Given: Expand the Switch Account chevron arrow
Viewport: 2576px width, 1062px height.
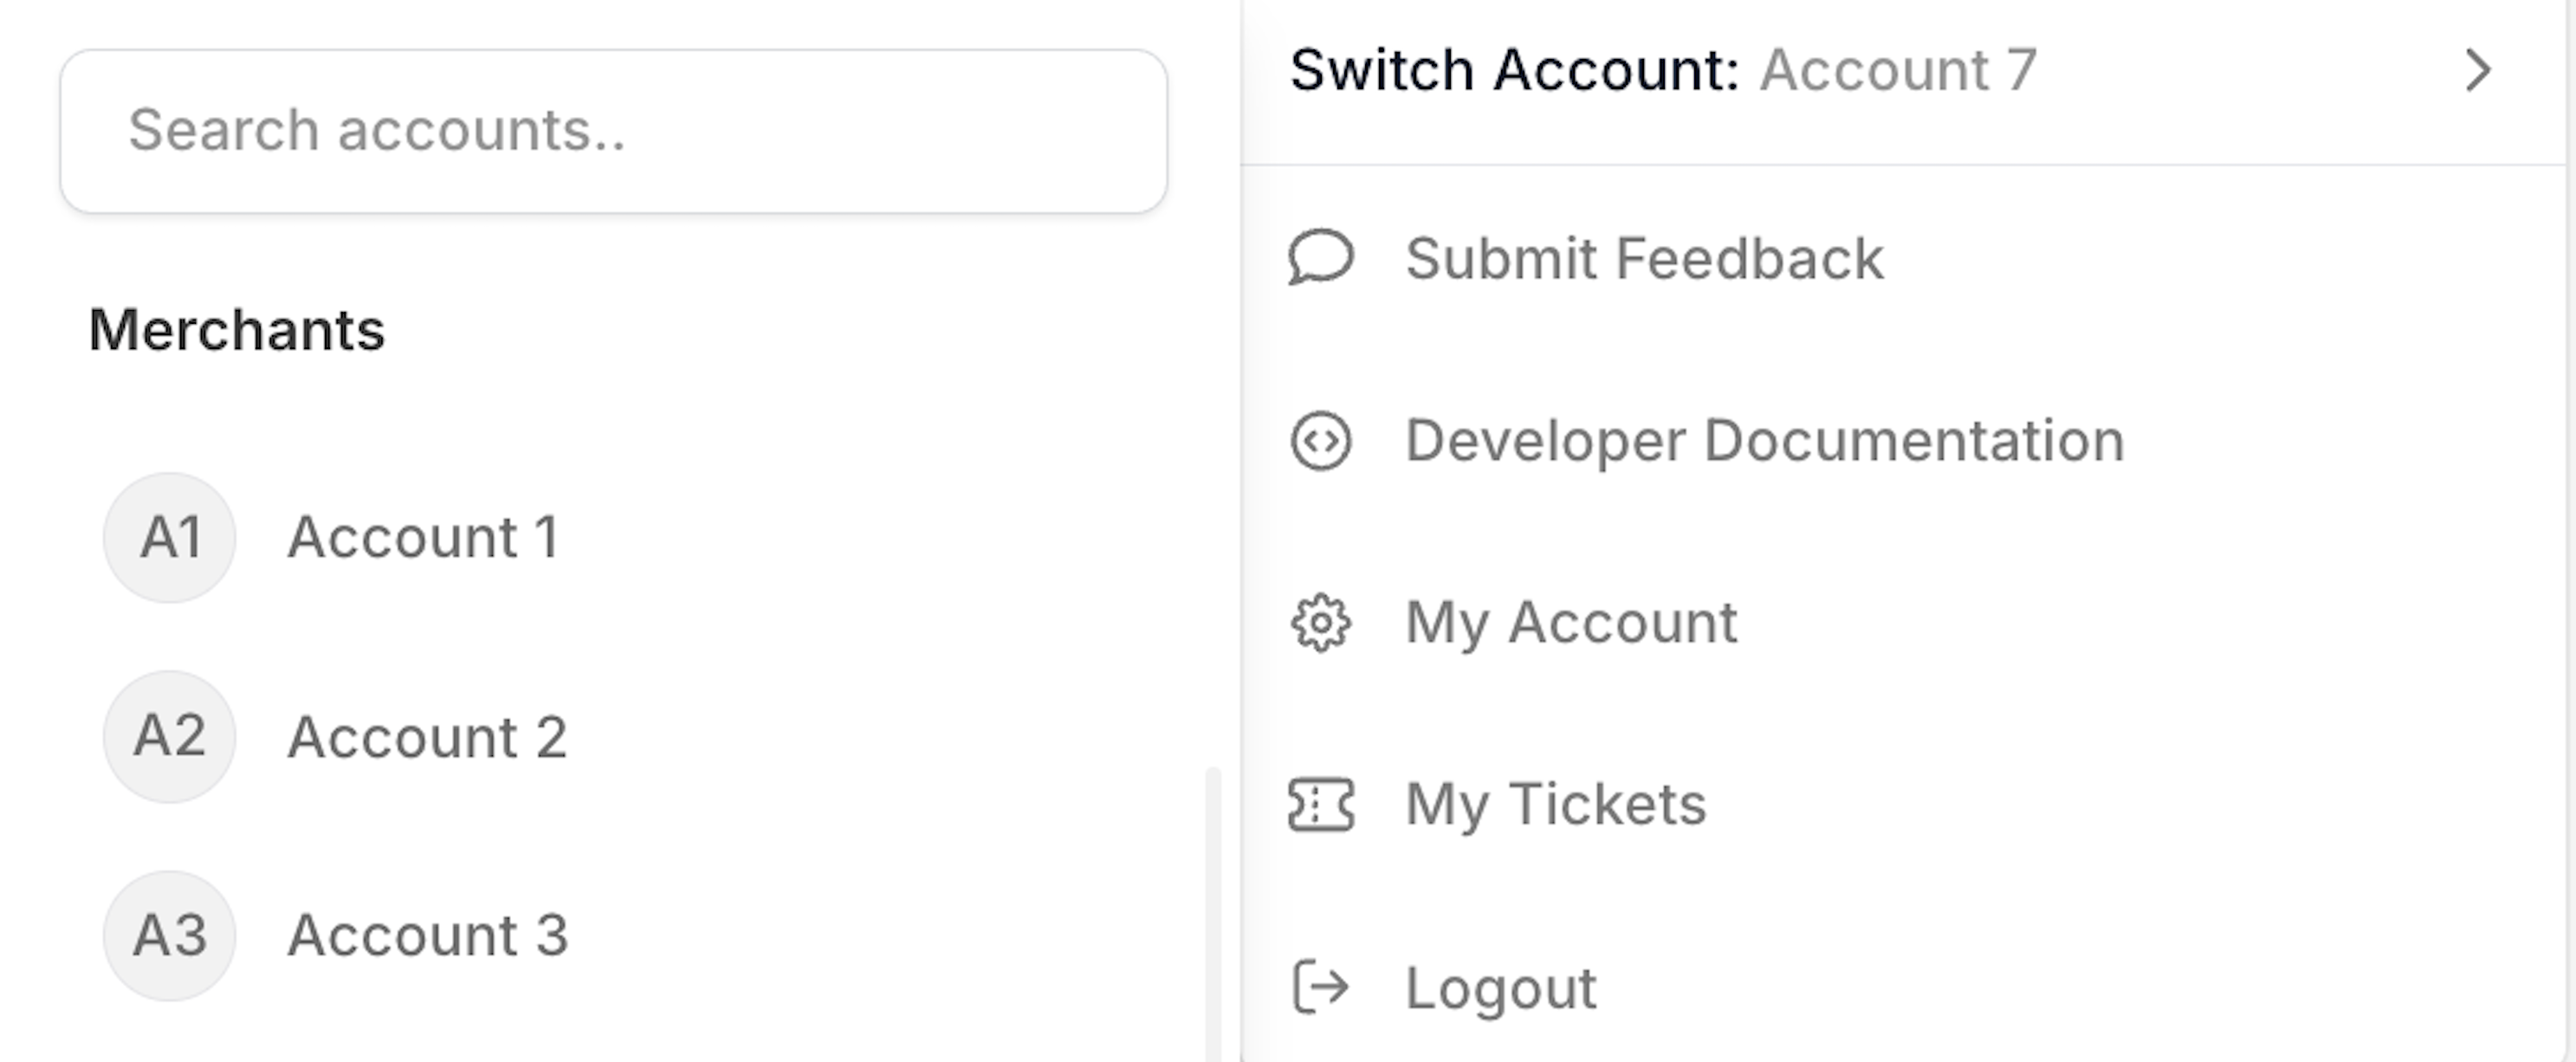Looking at the screenshot, I should click(x=2477, y=70).
